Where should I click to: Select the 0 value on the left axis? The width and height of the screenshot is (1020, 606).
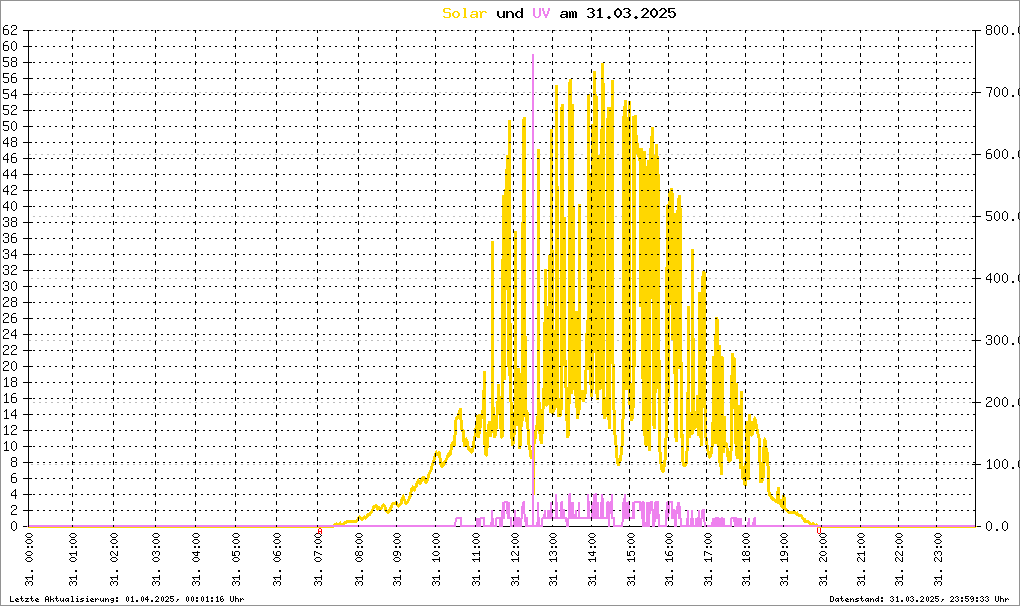(13, 526)
